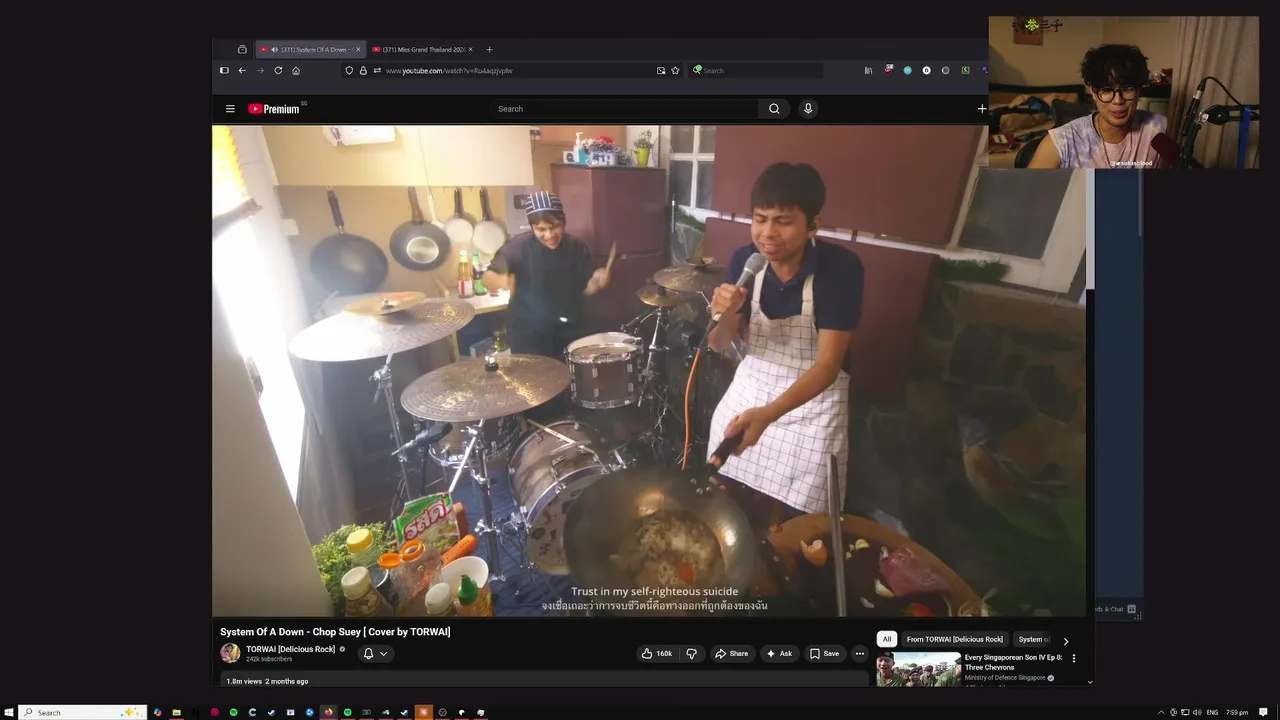
Task: Focus the YouTube search field
Action: [x=624, y=109]
